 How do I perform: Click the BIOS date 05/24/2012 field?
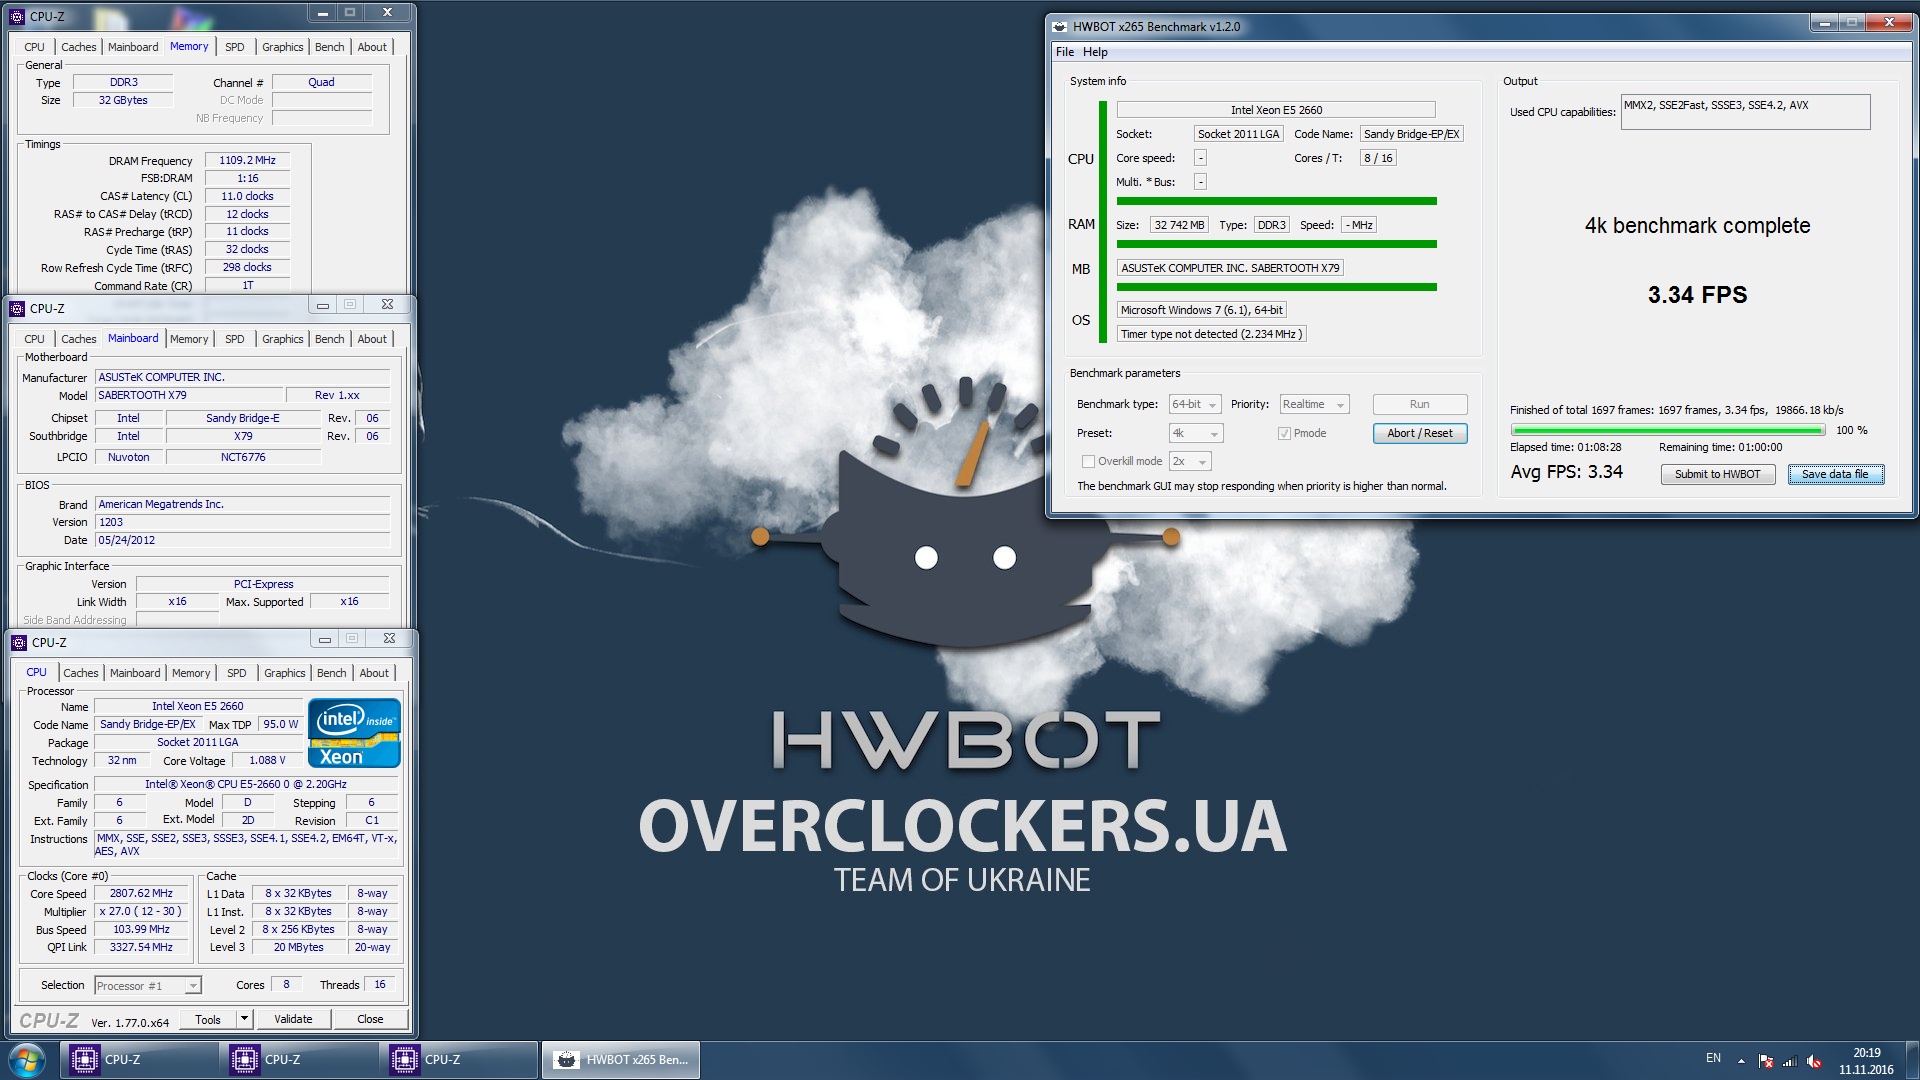coord(242,540)
